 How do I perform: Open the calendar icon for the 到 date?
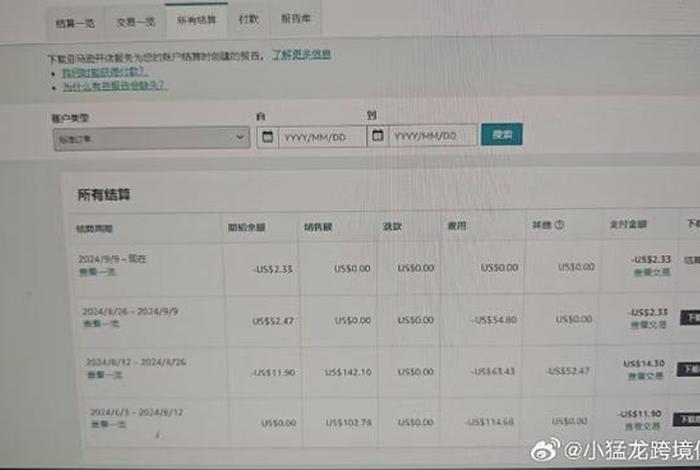(x=378, y=135)
